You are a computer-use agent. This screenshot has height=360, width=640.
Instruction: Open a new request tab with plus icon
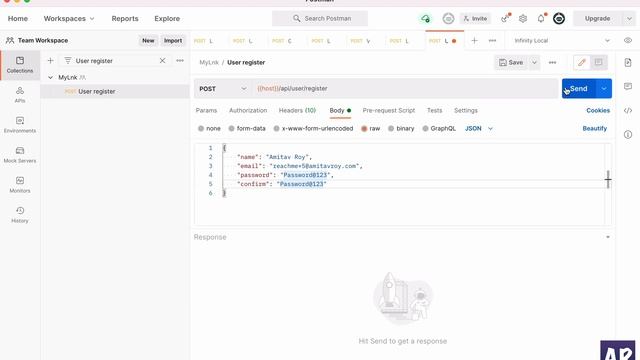[x=474, y=40]
